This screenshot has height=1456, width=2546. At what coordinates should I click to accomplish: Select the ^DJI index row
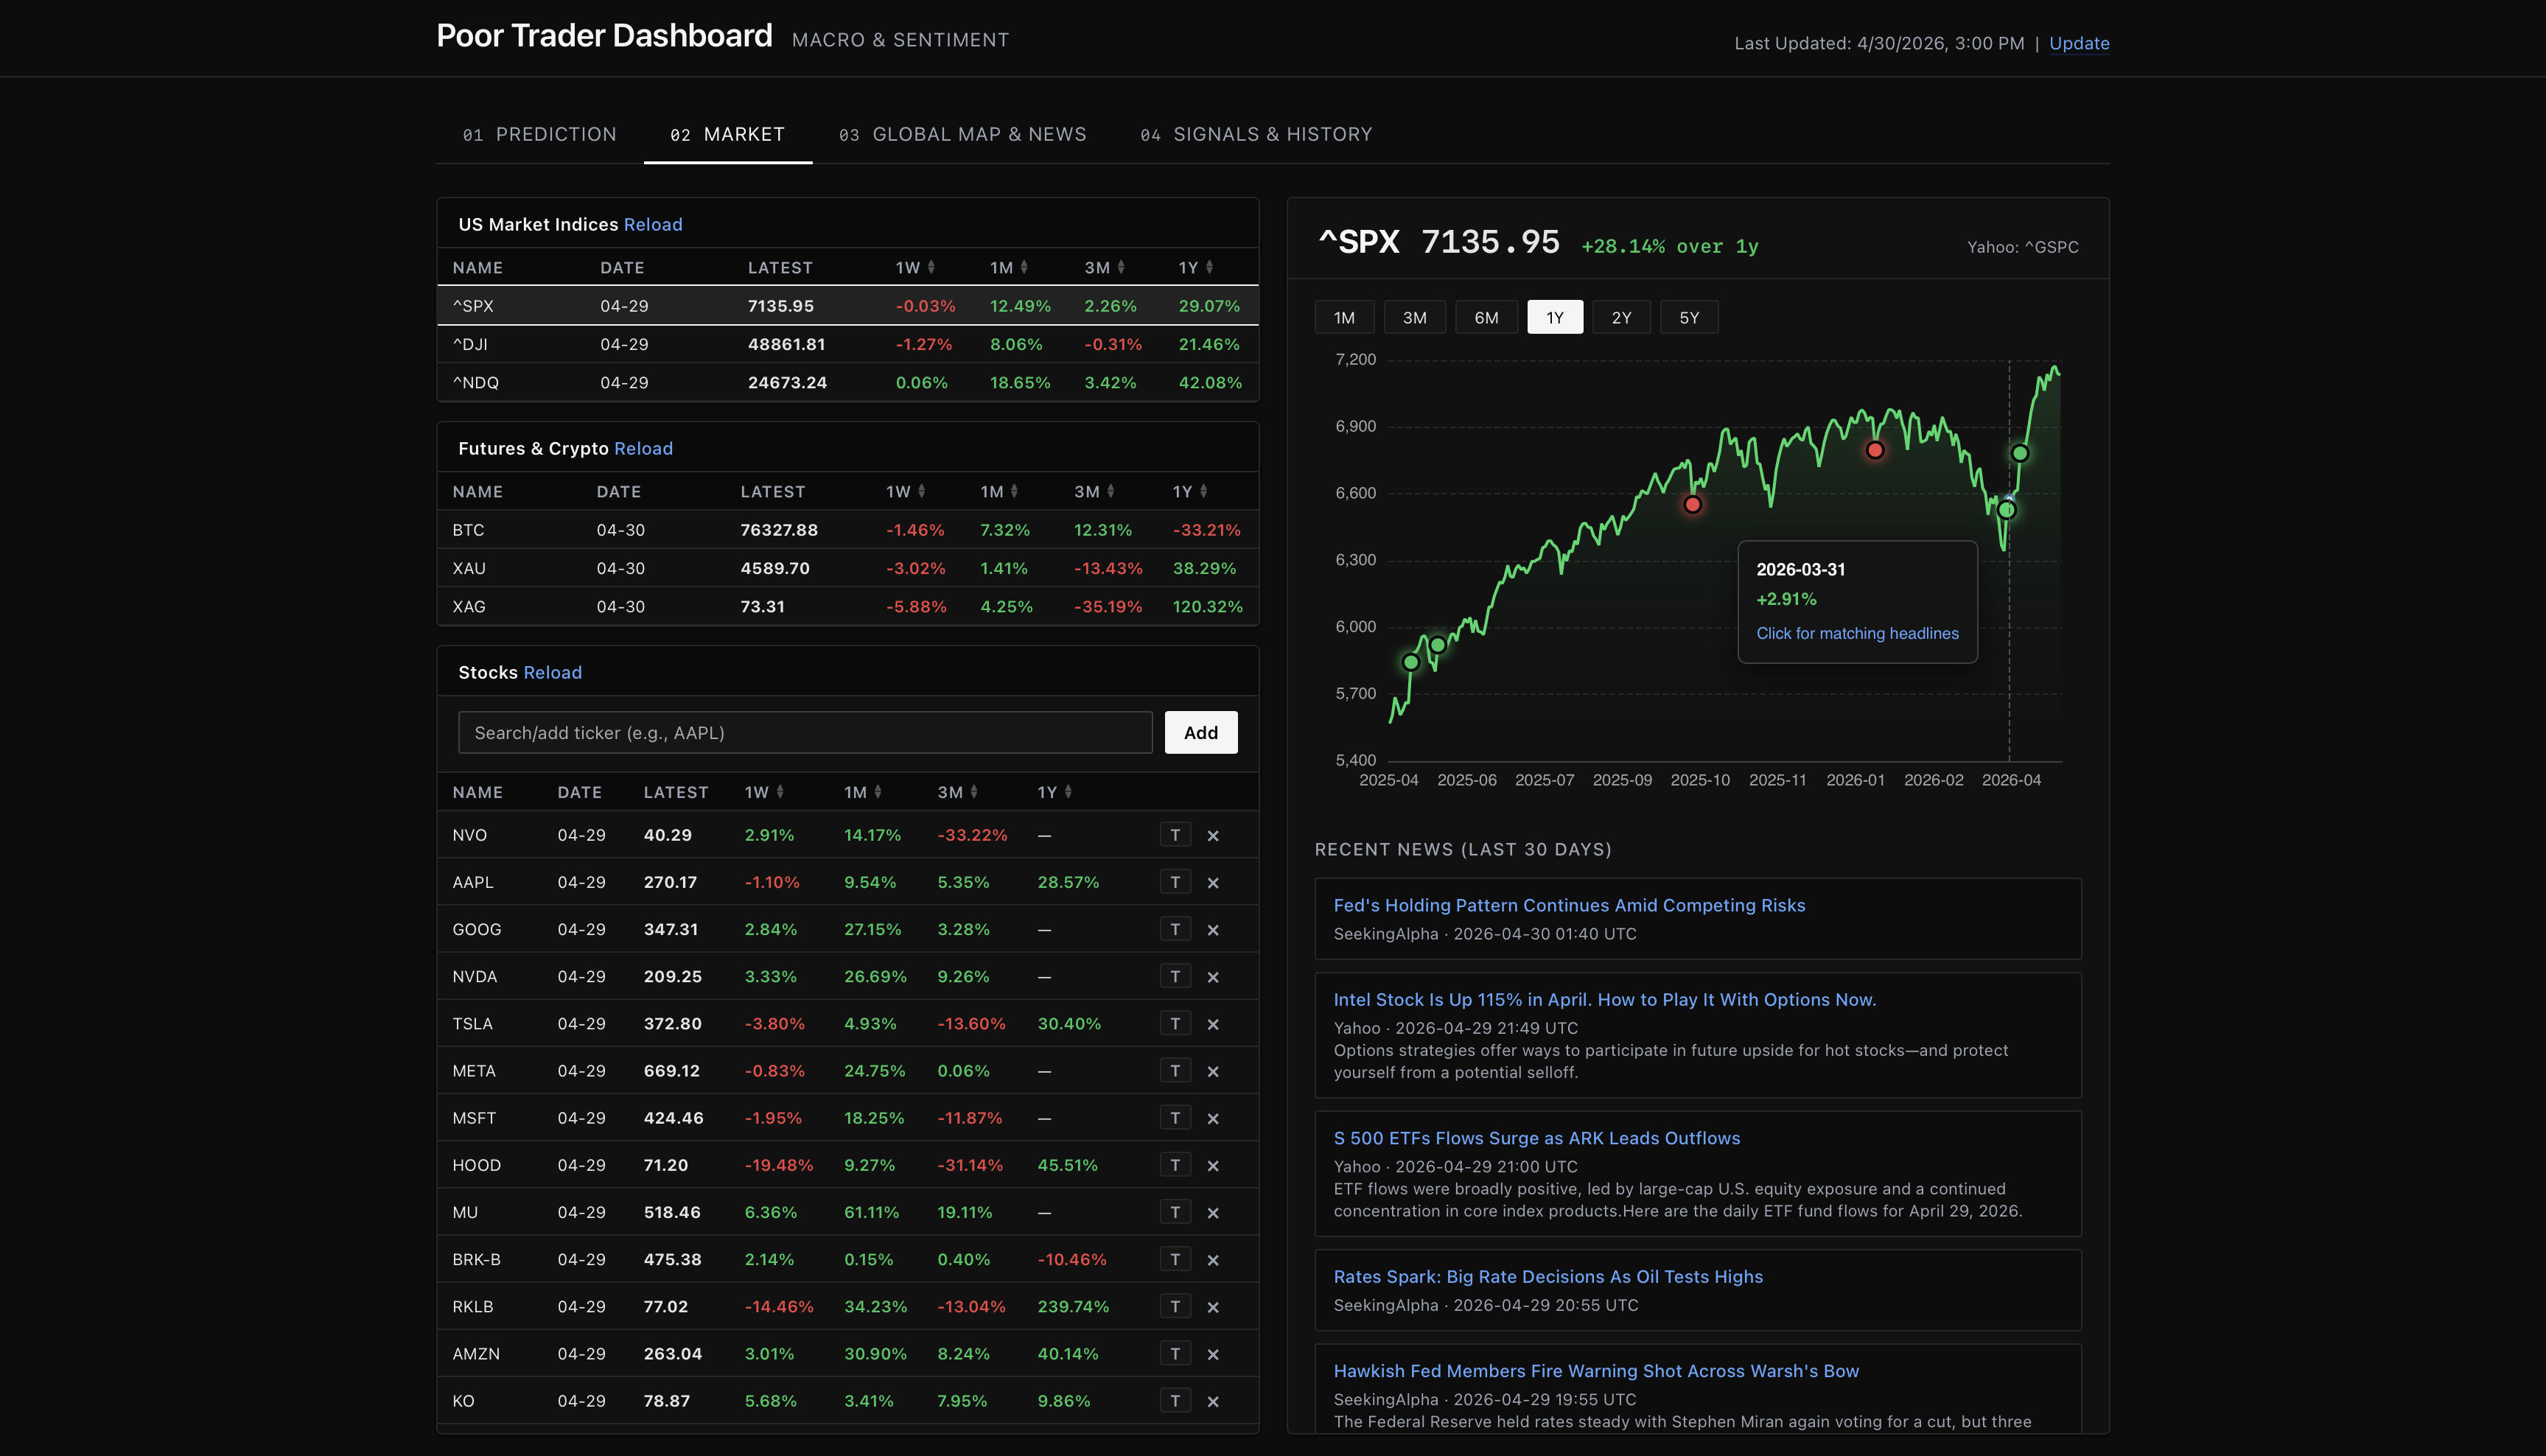tap(847, 344)
